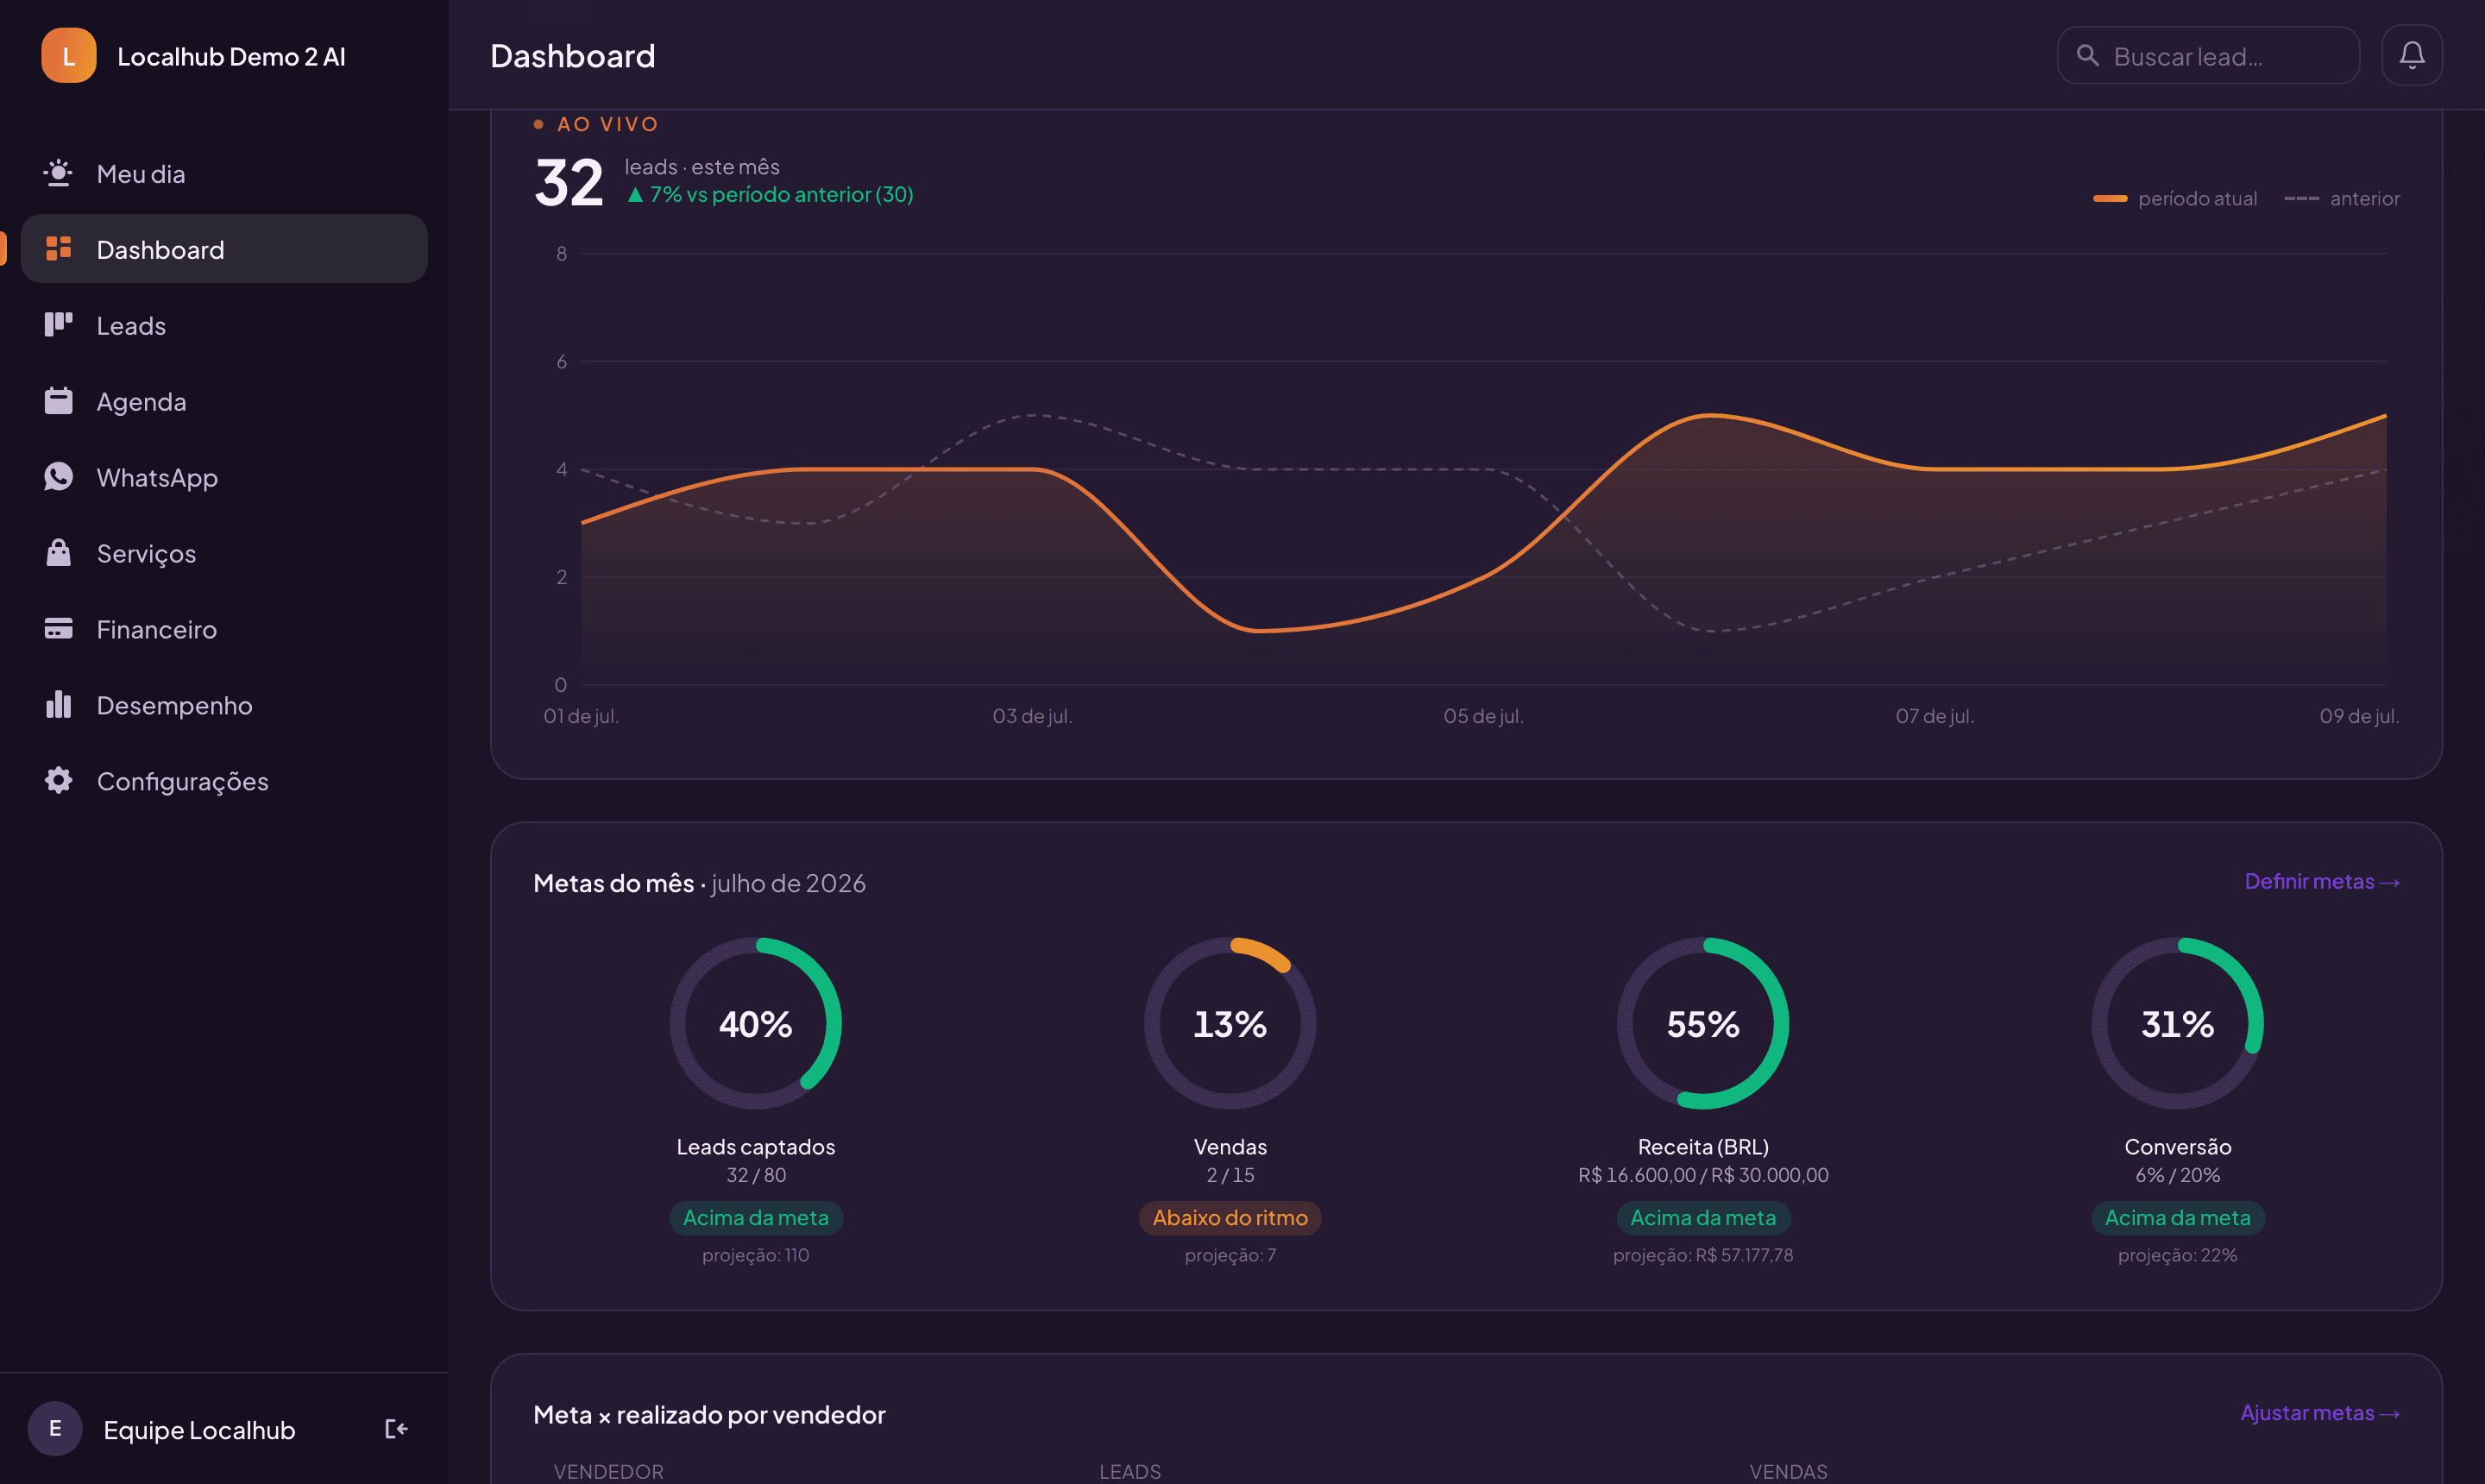
Task: Go to Serviços
Action: pos(224,553)
